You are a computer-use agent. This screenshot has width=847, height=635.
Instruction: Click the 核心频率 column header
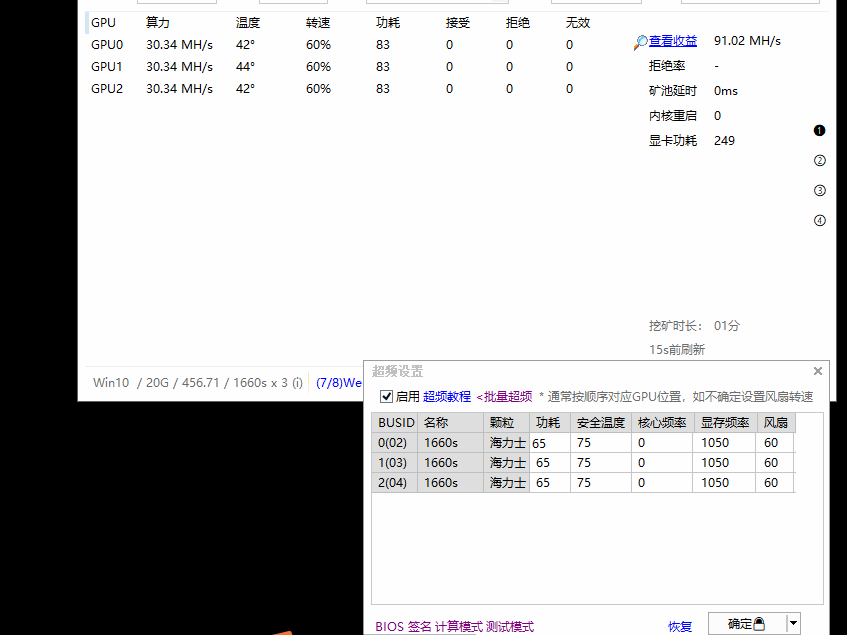pos(662,423)
